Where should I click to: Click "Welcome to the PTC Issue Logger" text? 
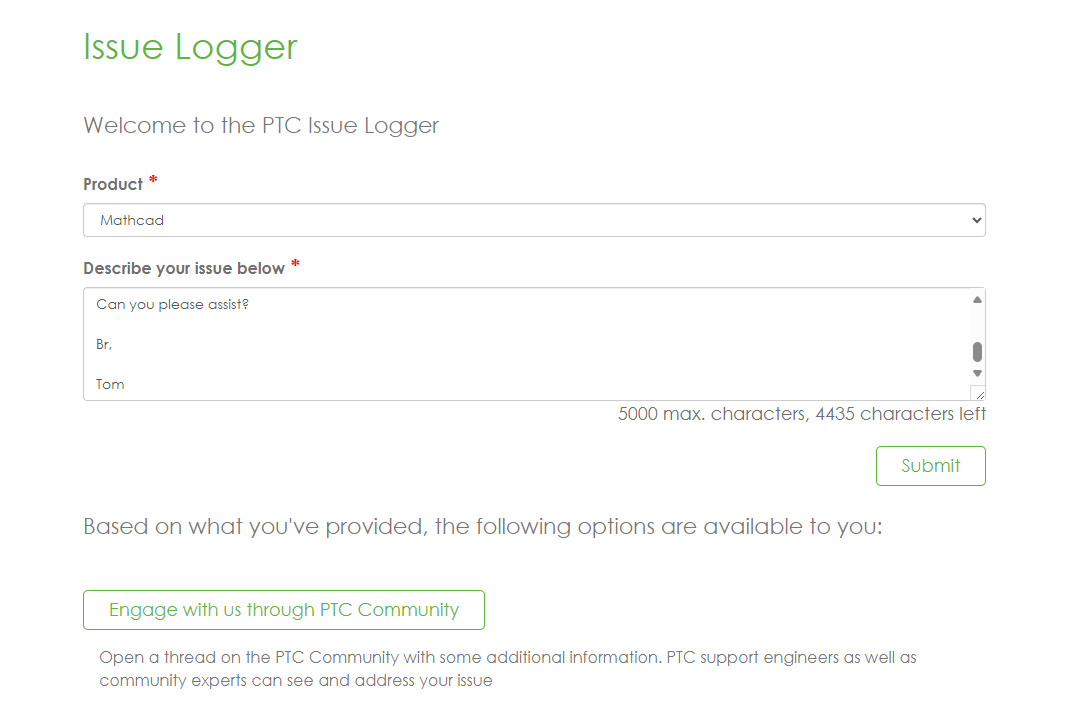coord(261,126)
